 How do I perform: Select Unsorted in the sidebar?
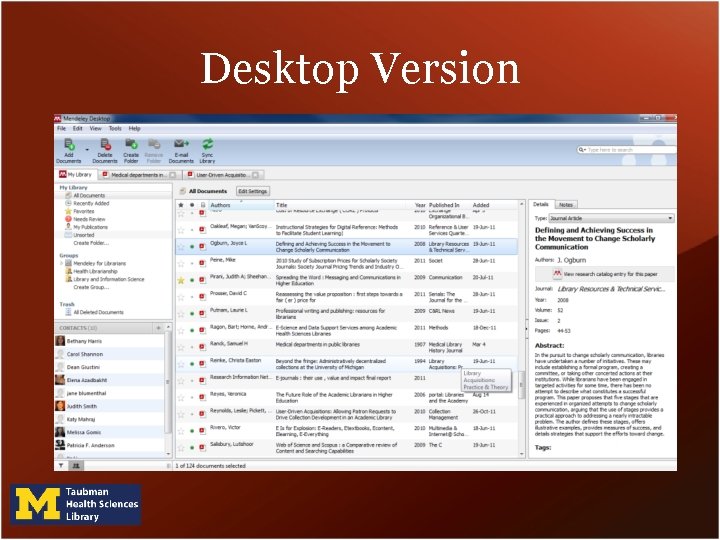[84, 235]
